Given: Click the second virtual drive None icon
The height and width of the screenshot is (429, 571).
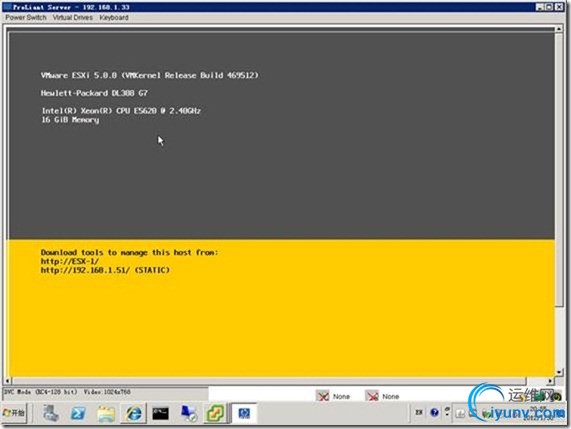Looking at the screenshot, I should 372,396.
